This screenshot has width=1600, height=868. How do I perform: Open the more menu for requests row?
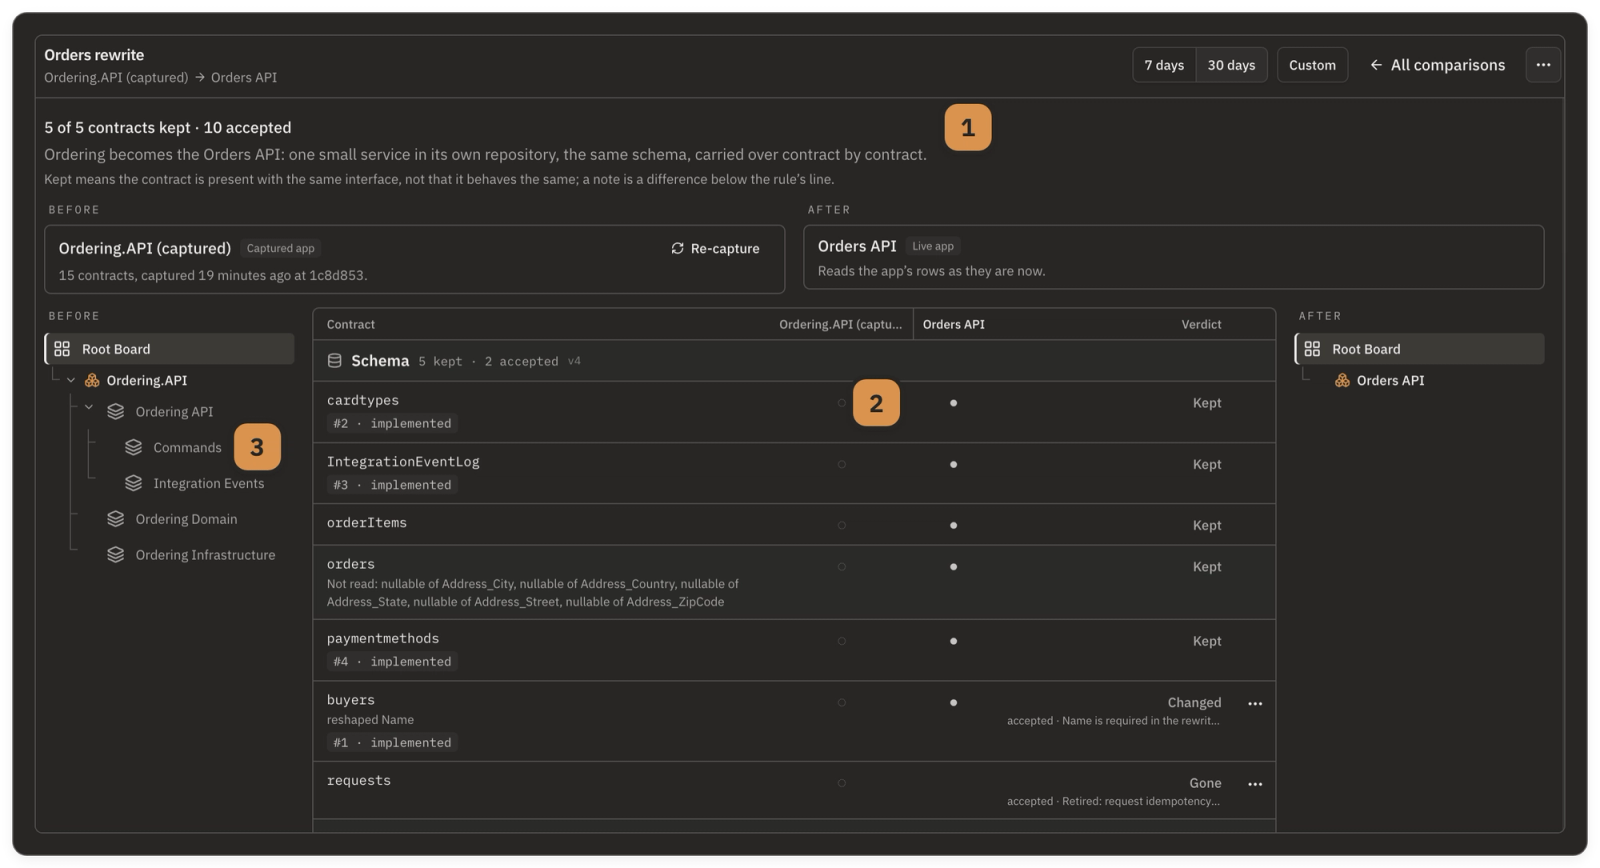click(1255, 784)
